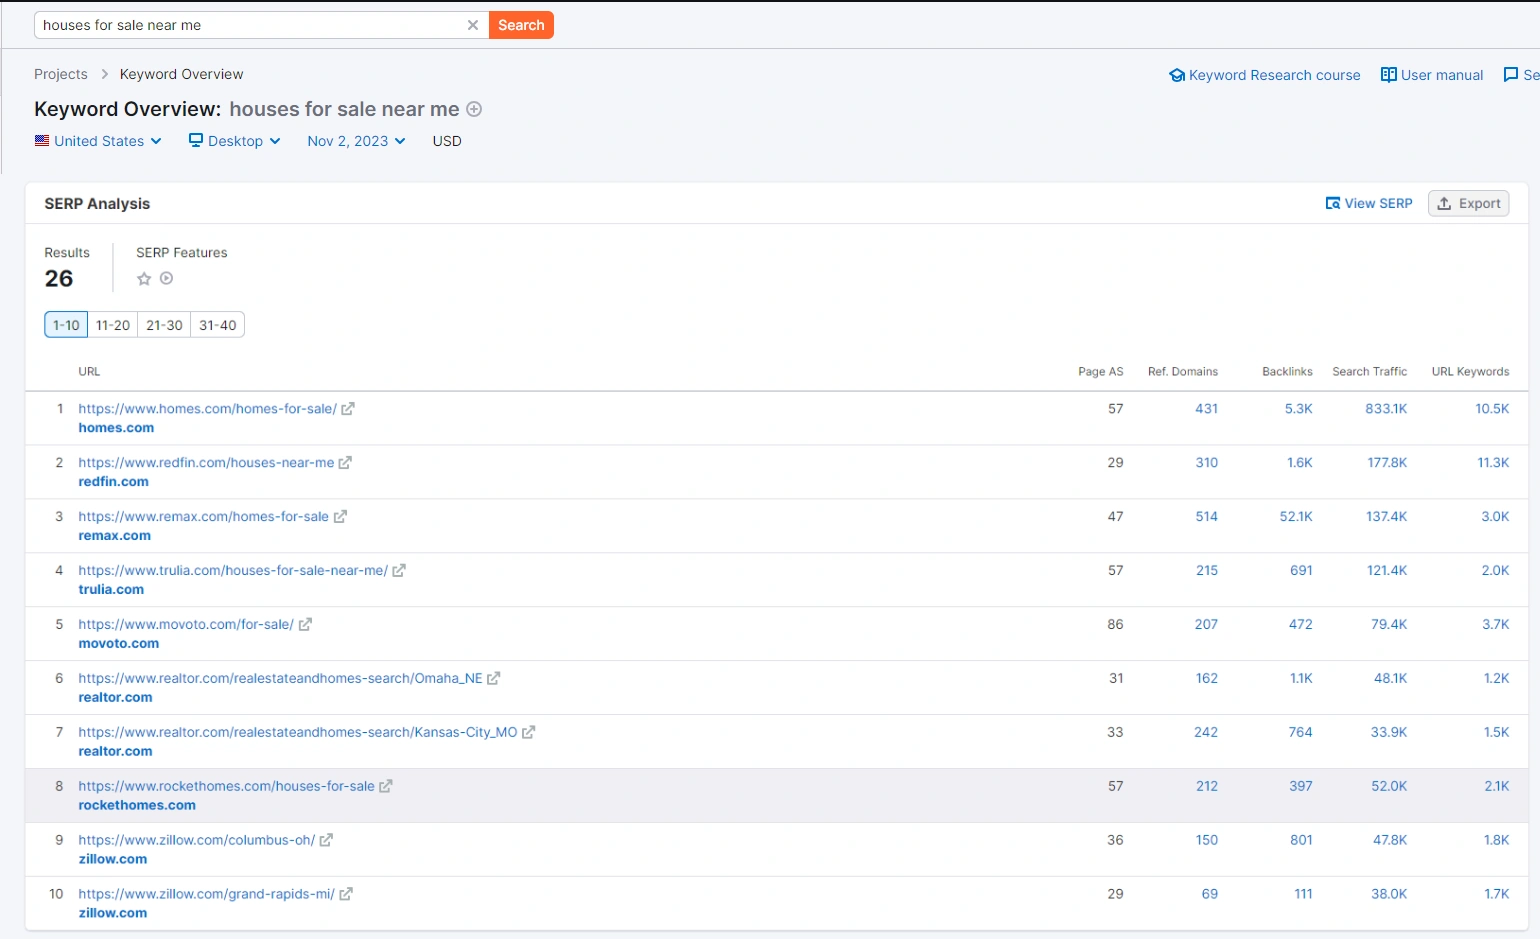Viewport: 1540px width, 939px height.
Task: Open external link icon for zillow grand-rapids-mi URL
Action: pyautogui.click(x=345, y=895)
